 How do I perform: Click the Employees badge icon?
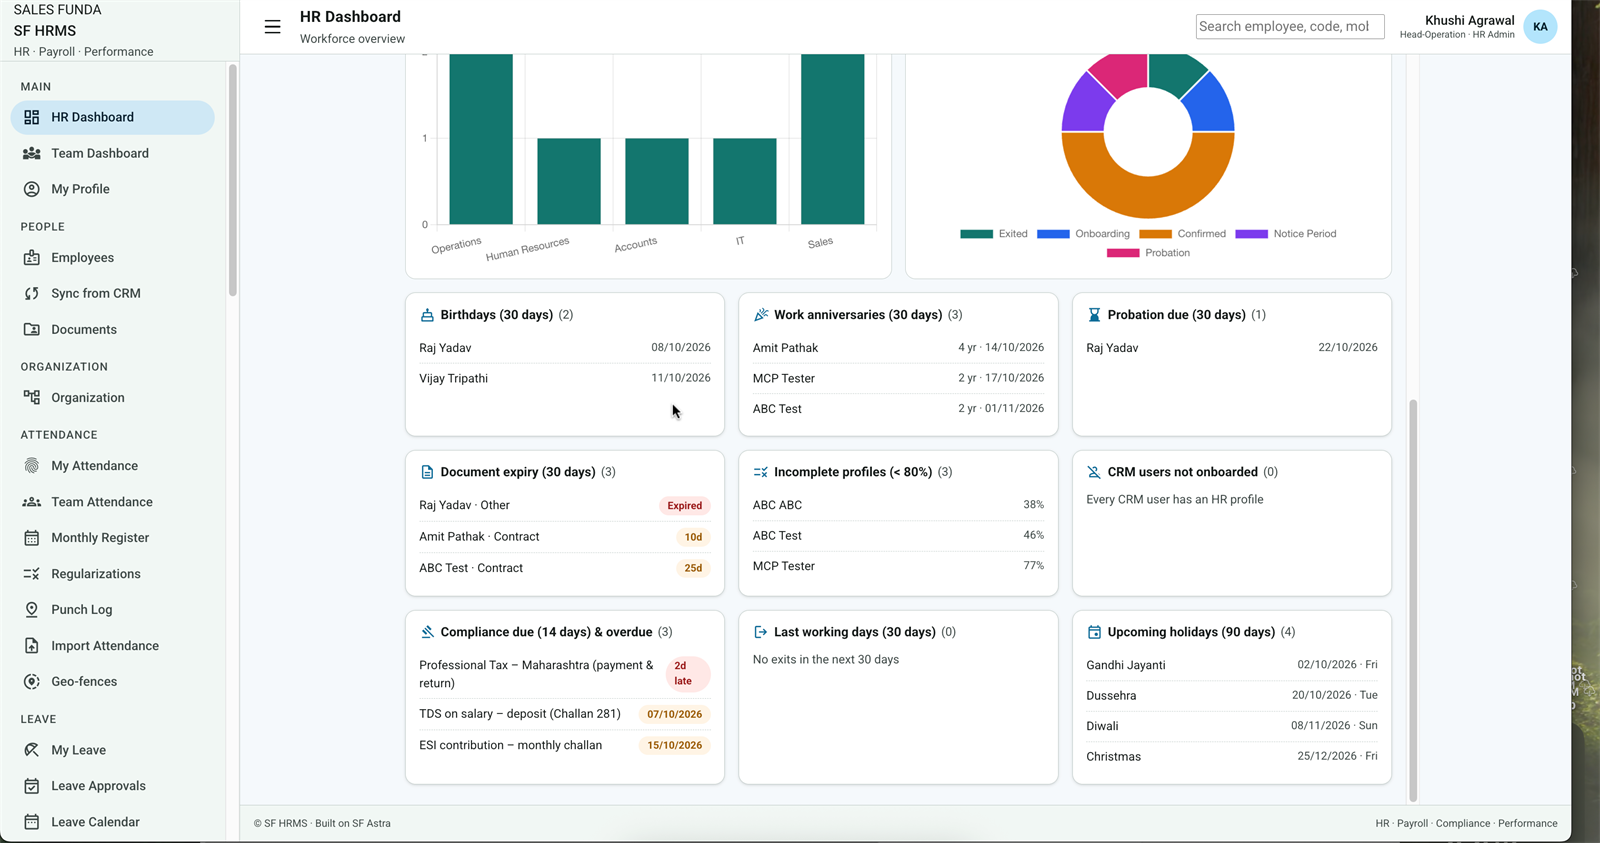[32, 258]
